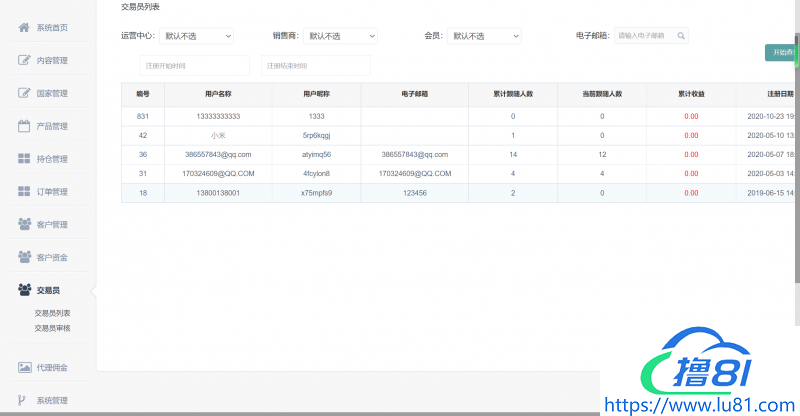800x416 pixels.
Task: Click the search icon in the 电子邮箱 field
Action: [681, 36]
